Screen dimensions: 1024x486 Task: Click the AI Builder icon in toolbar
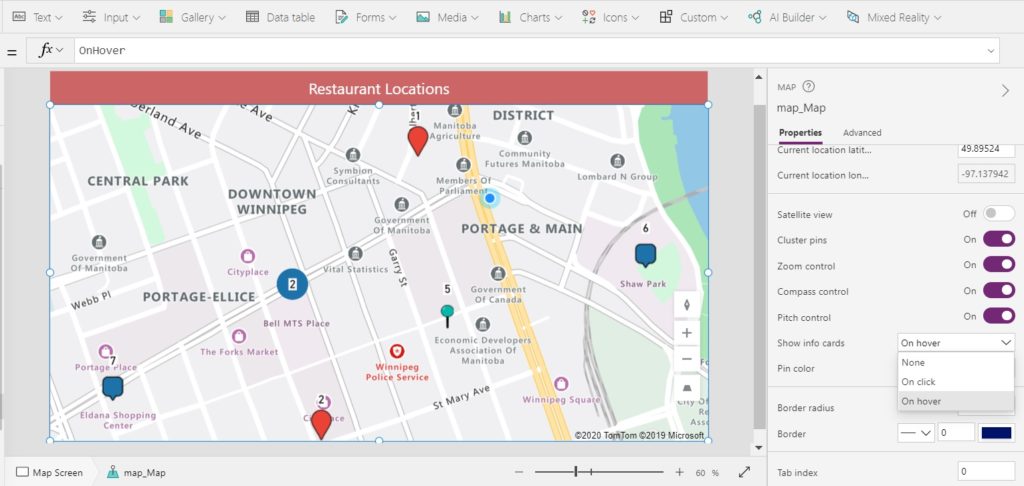[755, 18]
